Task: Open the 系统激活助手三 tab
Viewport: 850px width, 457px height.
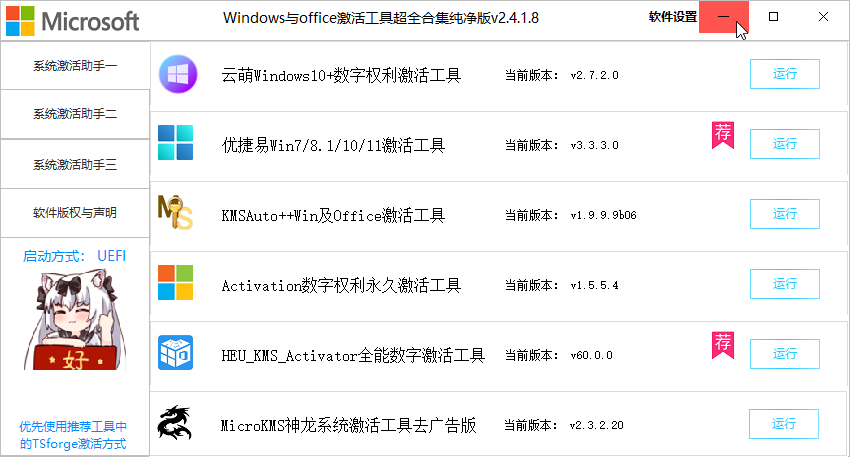Action: point(75,164)
